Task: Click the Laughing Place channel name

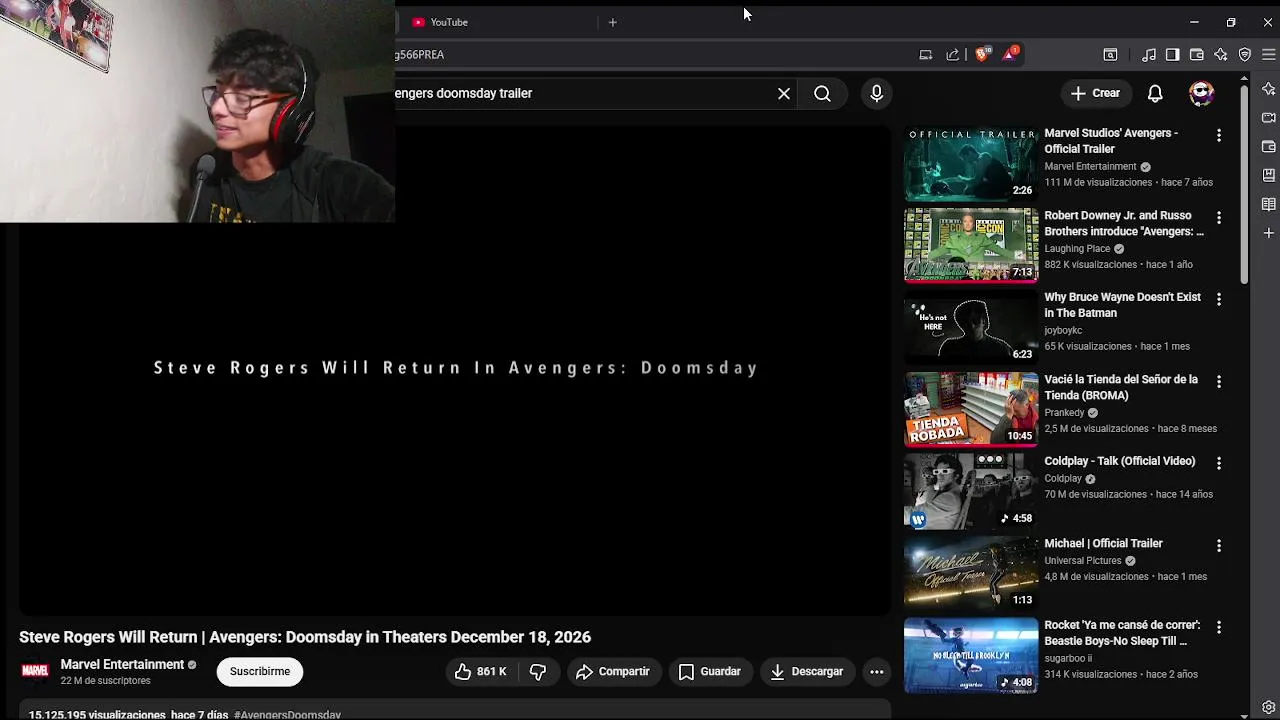Action: [x=1077, y=249]
